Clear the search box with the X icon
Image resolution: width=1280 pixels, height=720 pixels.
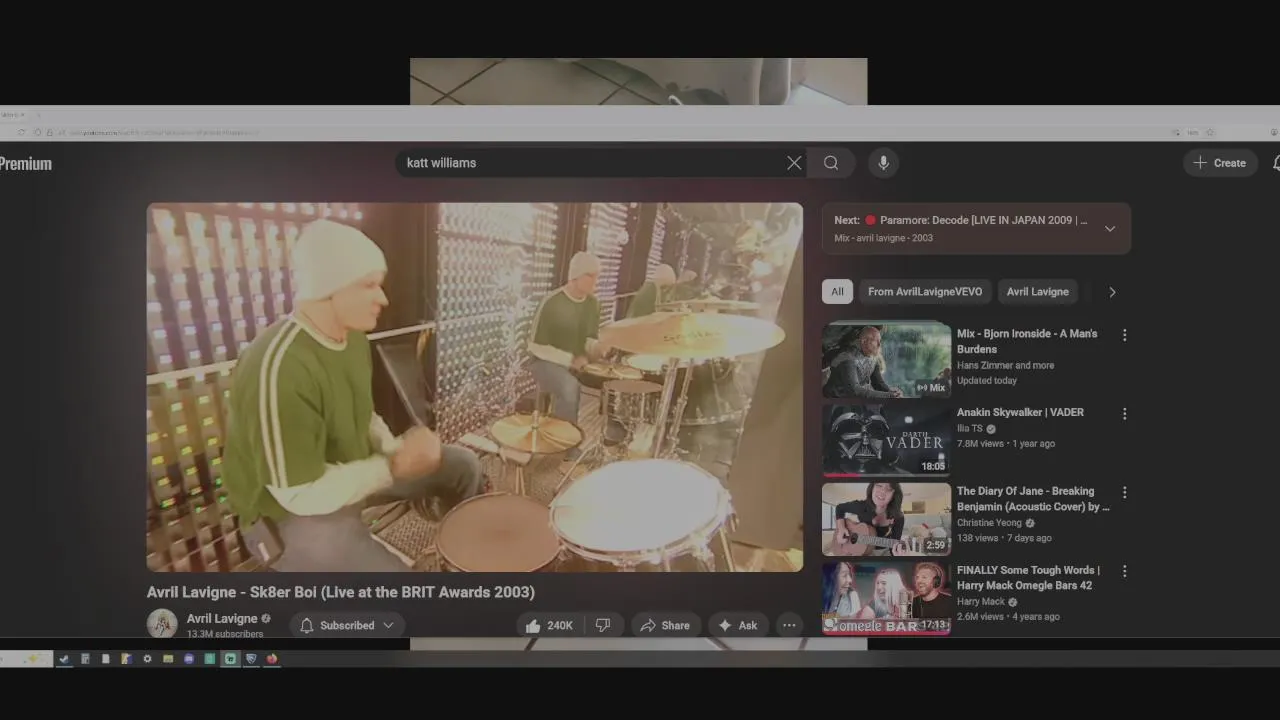(794, 163)
